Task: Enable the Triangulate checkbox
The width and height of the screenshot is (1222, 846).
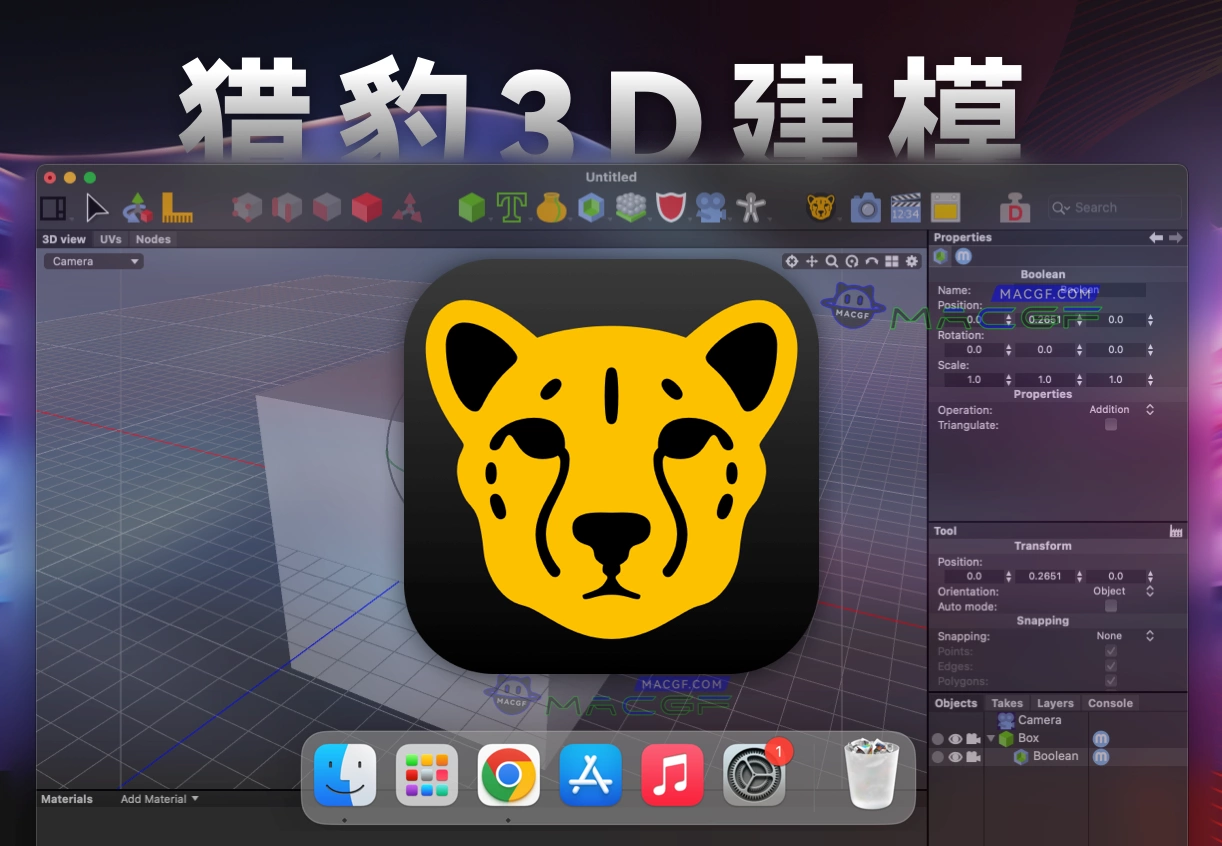Action: point(1110,425)
